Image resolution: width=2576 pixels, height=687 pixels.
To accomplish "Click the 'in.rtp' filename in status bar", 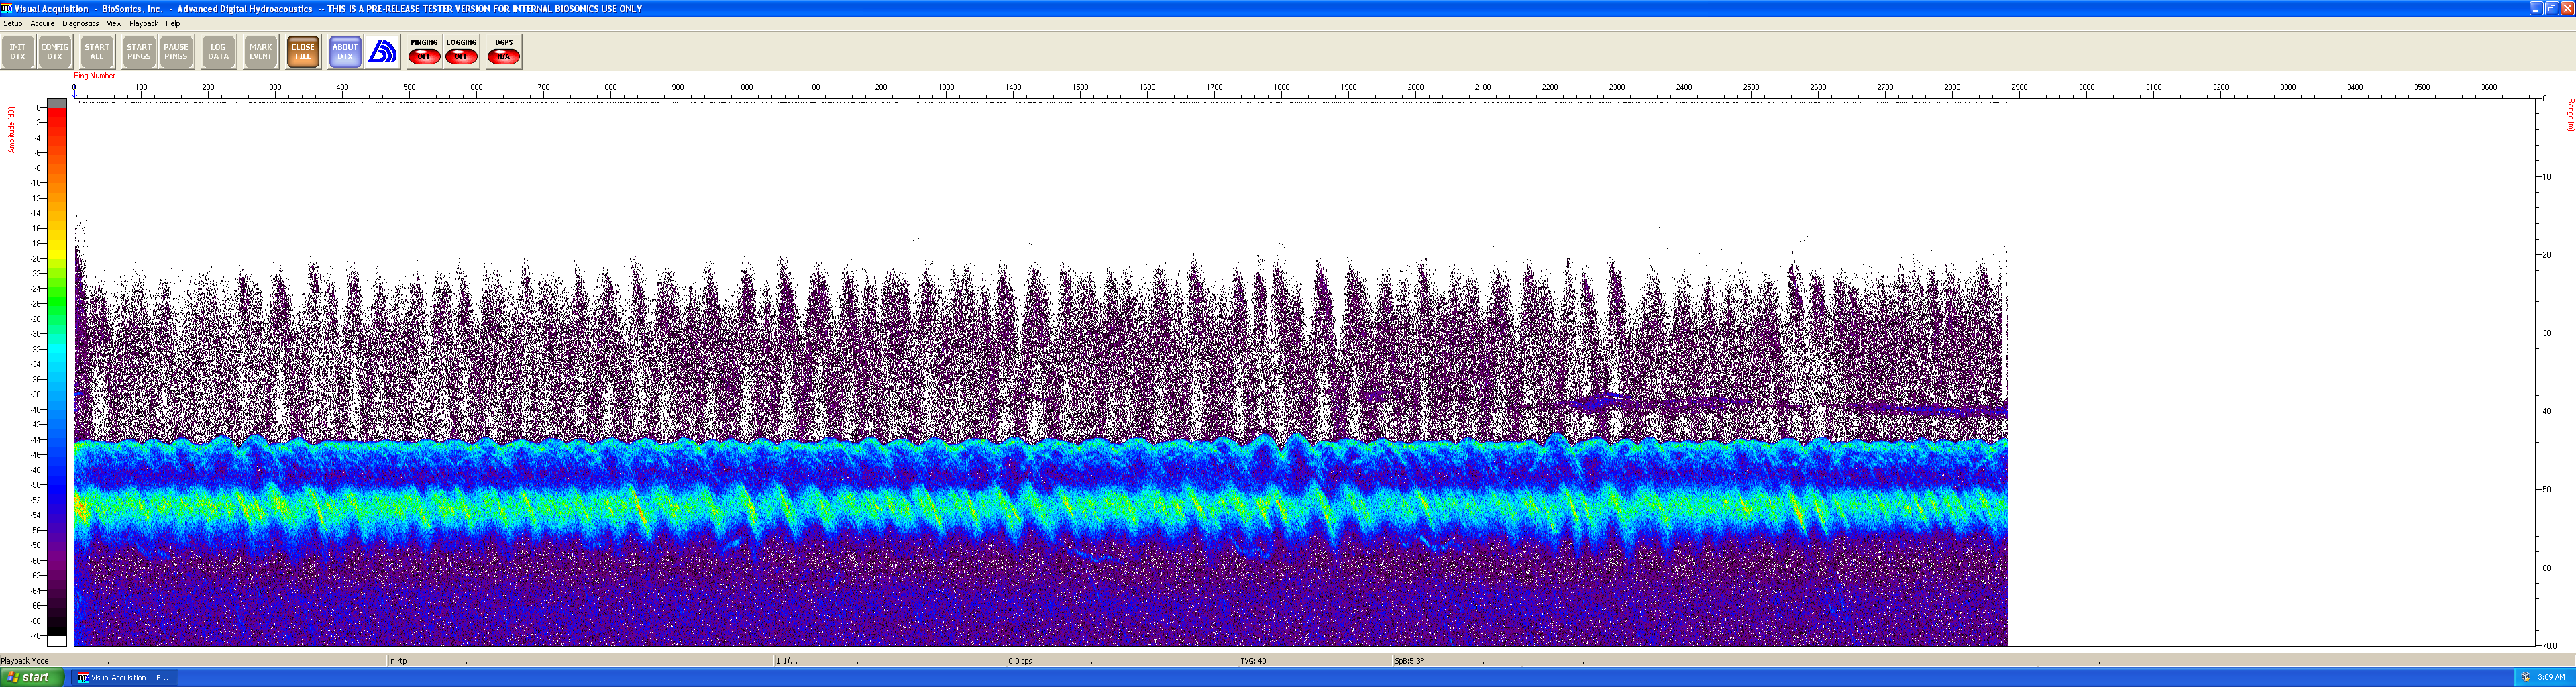I will click(x=398, y=661).
